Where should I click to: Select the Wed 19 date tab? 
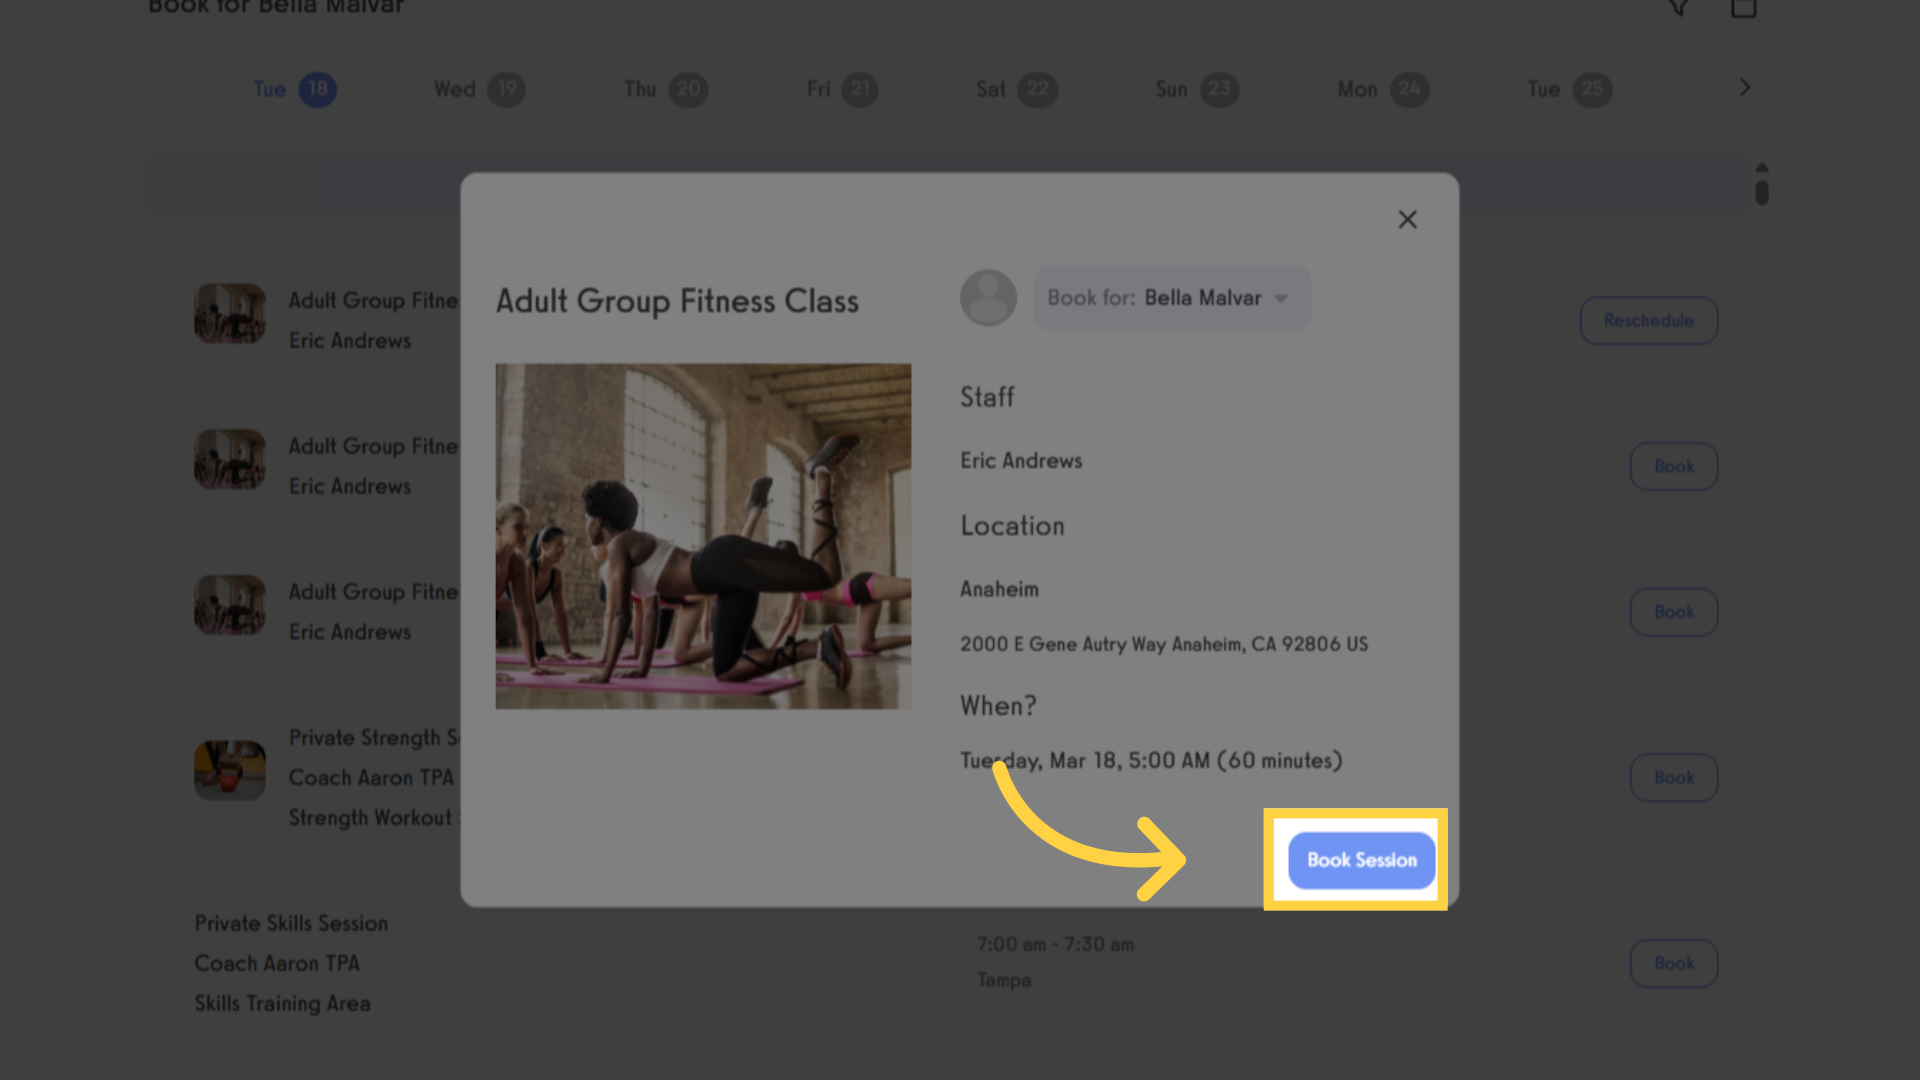tap(479, 90)
